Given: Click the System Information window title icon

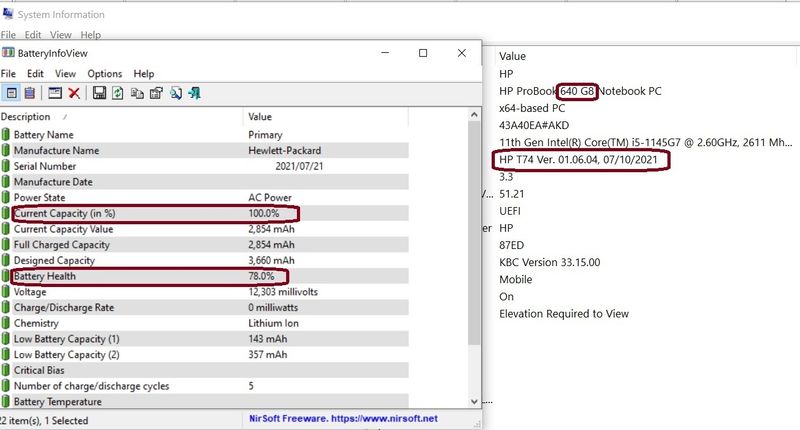Looking at the screenshot, I should coord(8,14).
